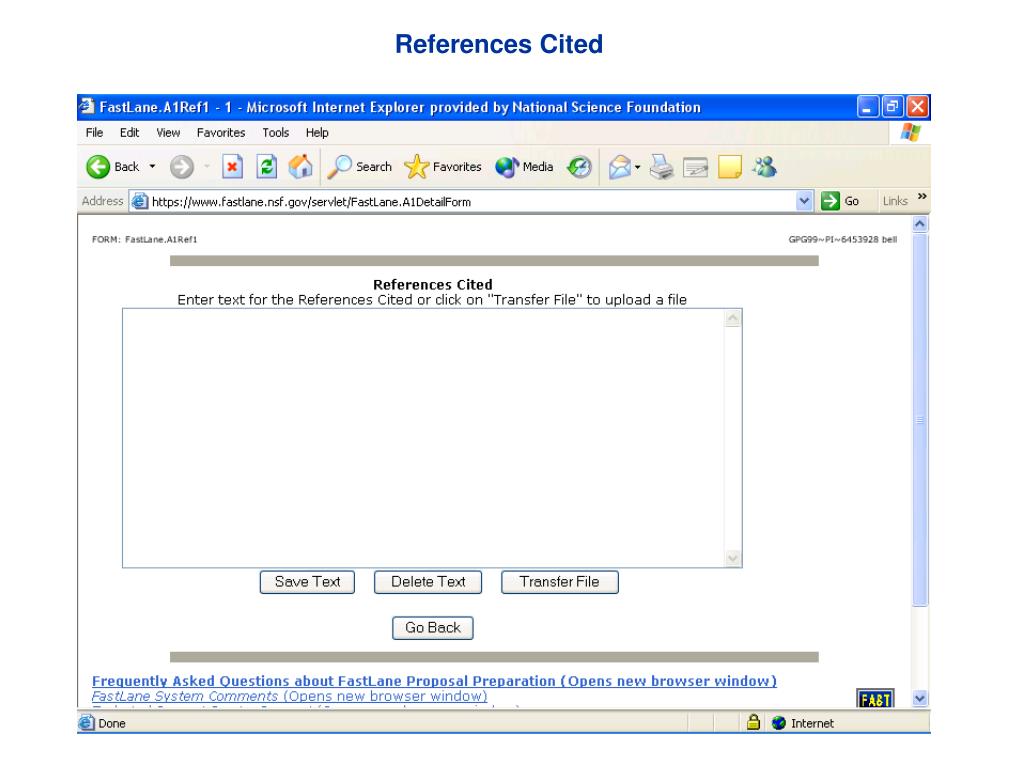Click the address bar URL field

point(470,202)
